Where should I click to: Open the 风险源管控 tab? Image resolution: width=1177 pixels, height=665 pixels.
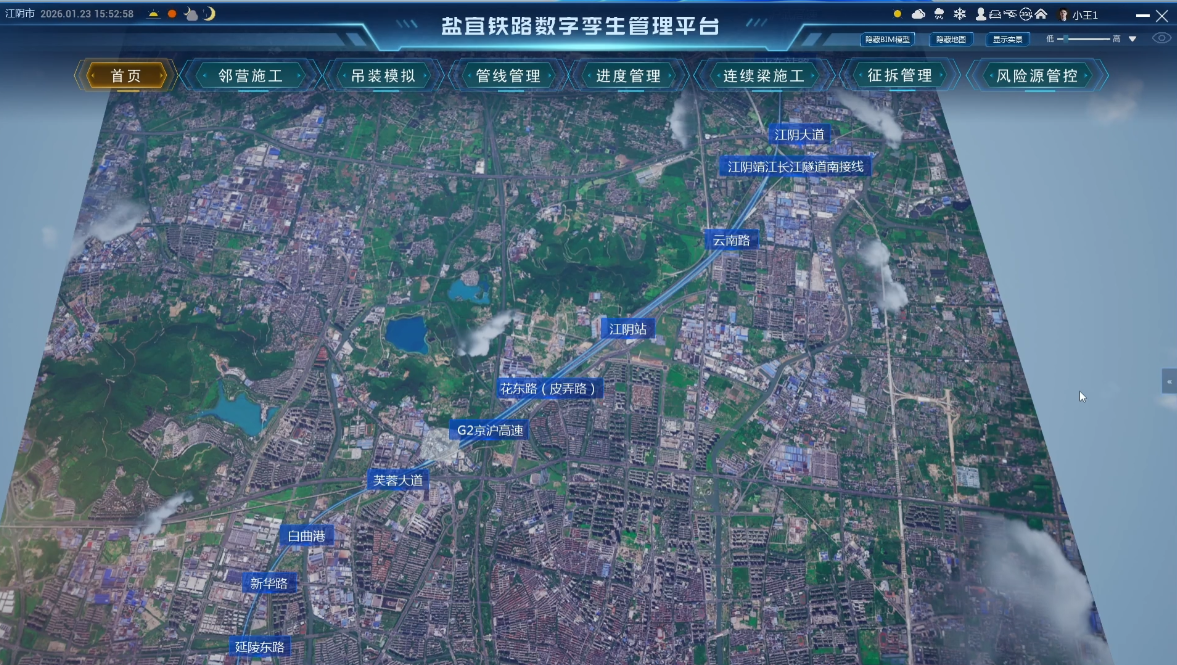(1037, 73)
